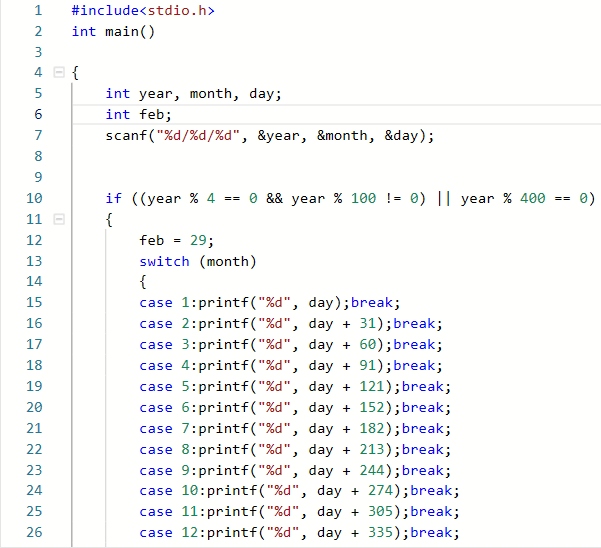
Task: Click empty line 3 in the editor
Action: tap(336, 52)
